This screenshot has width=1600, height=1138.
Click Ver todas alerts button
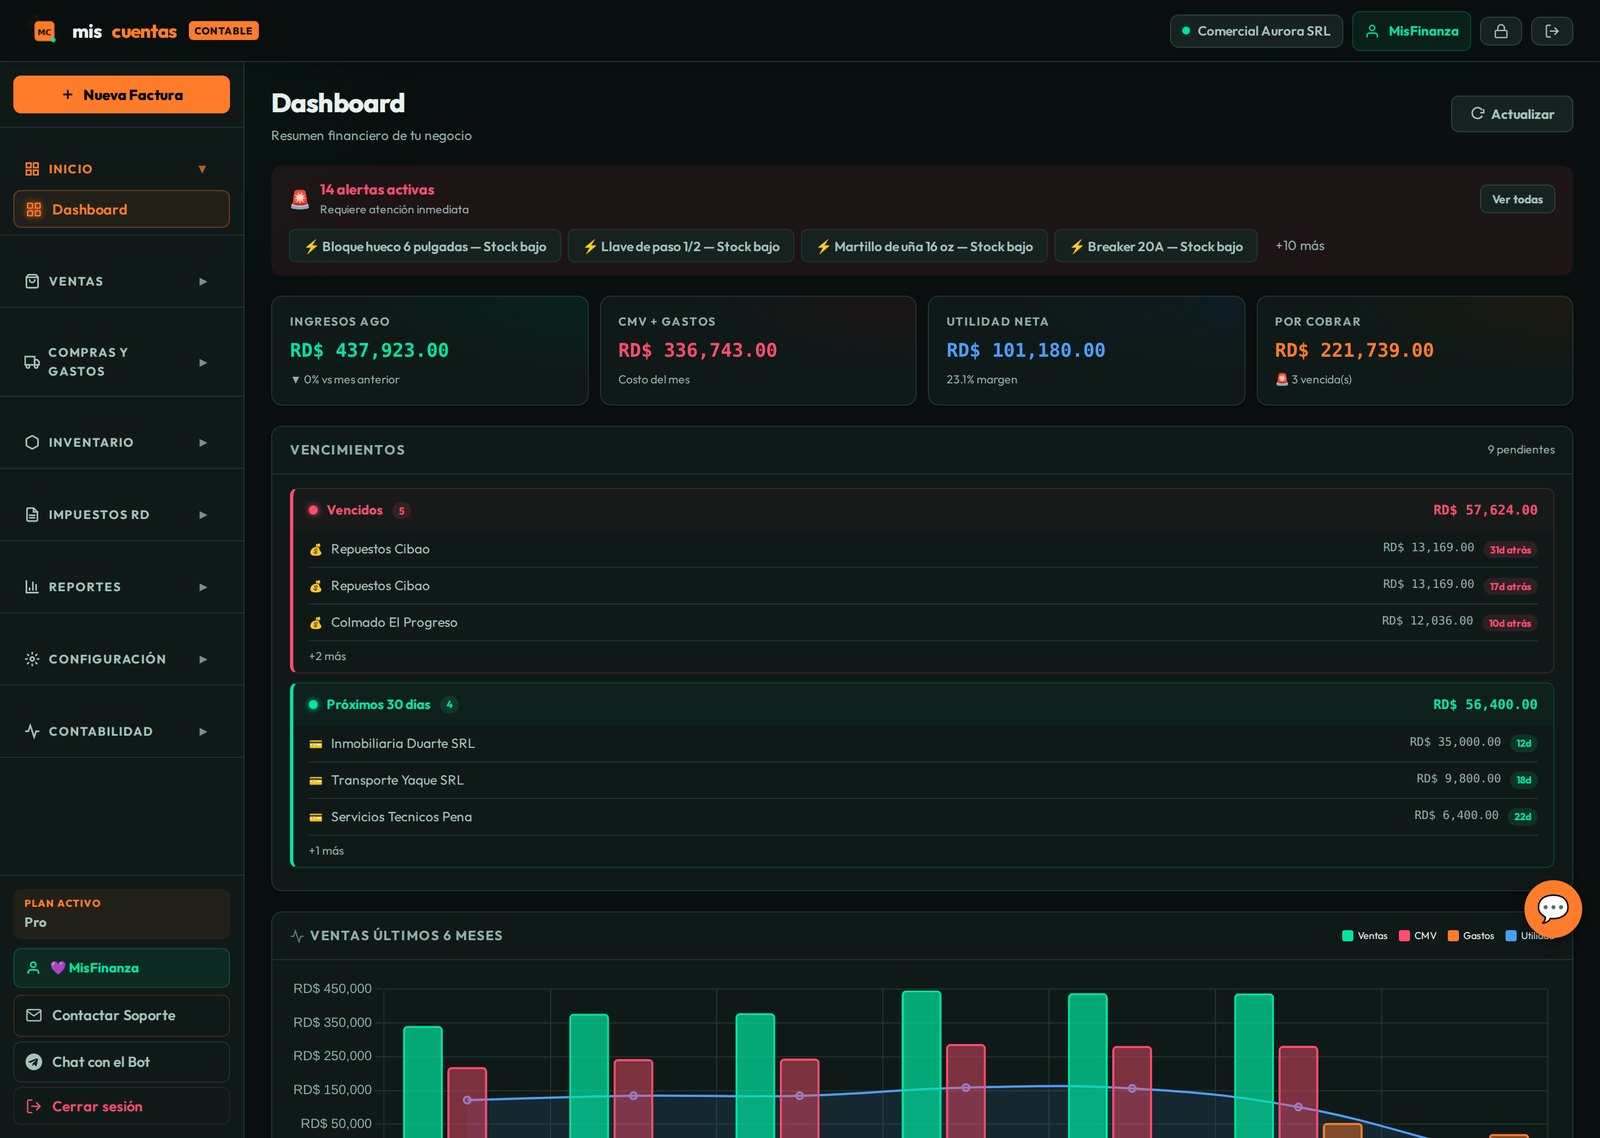[1517, 199]
